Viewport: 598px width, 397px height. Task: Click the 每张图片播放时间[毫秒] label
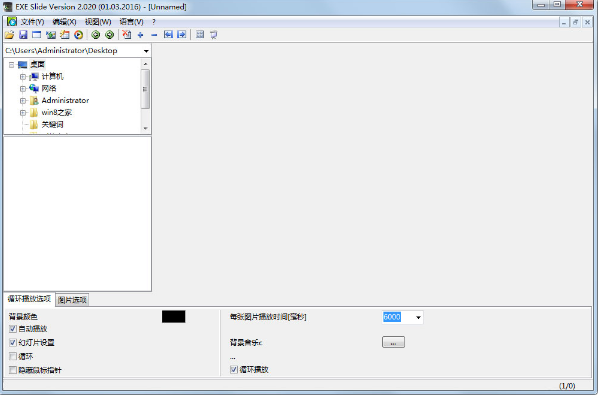[268, 317]
